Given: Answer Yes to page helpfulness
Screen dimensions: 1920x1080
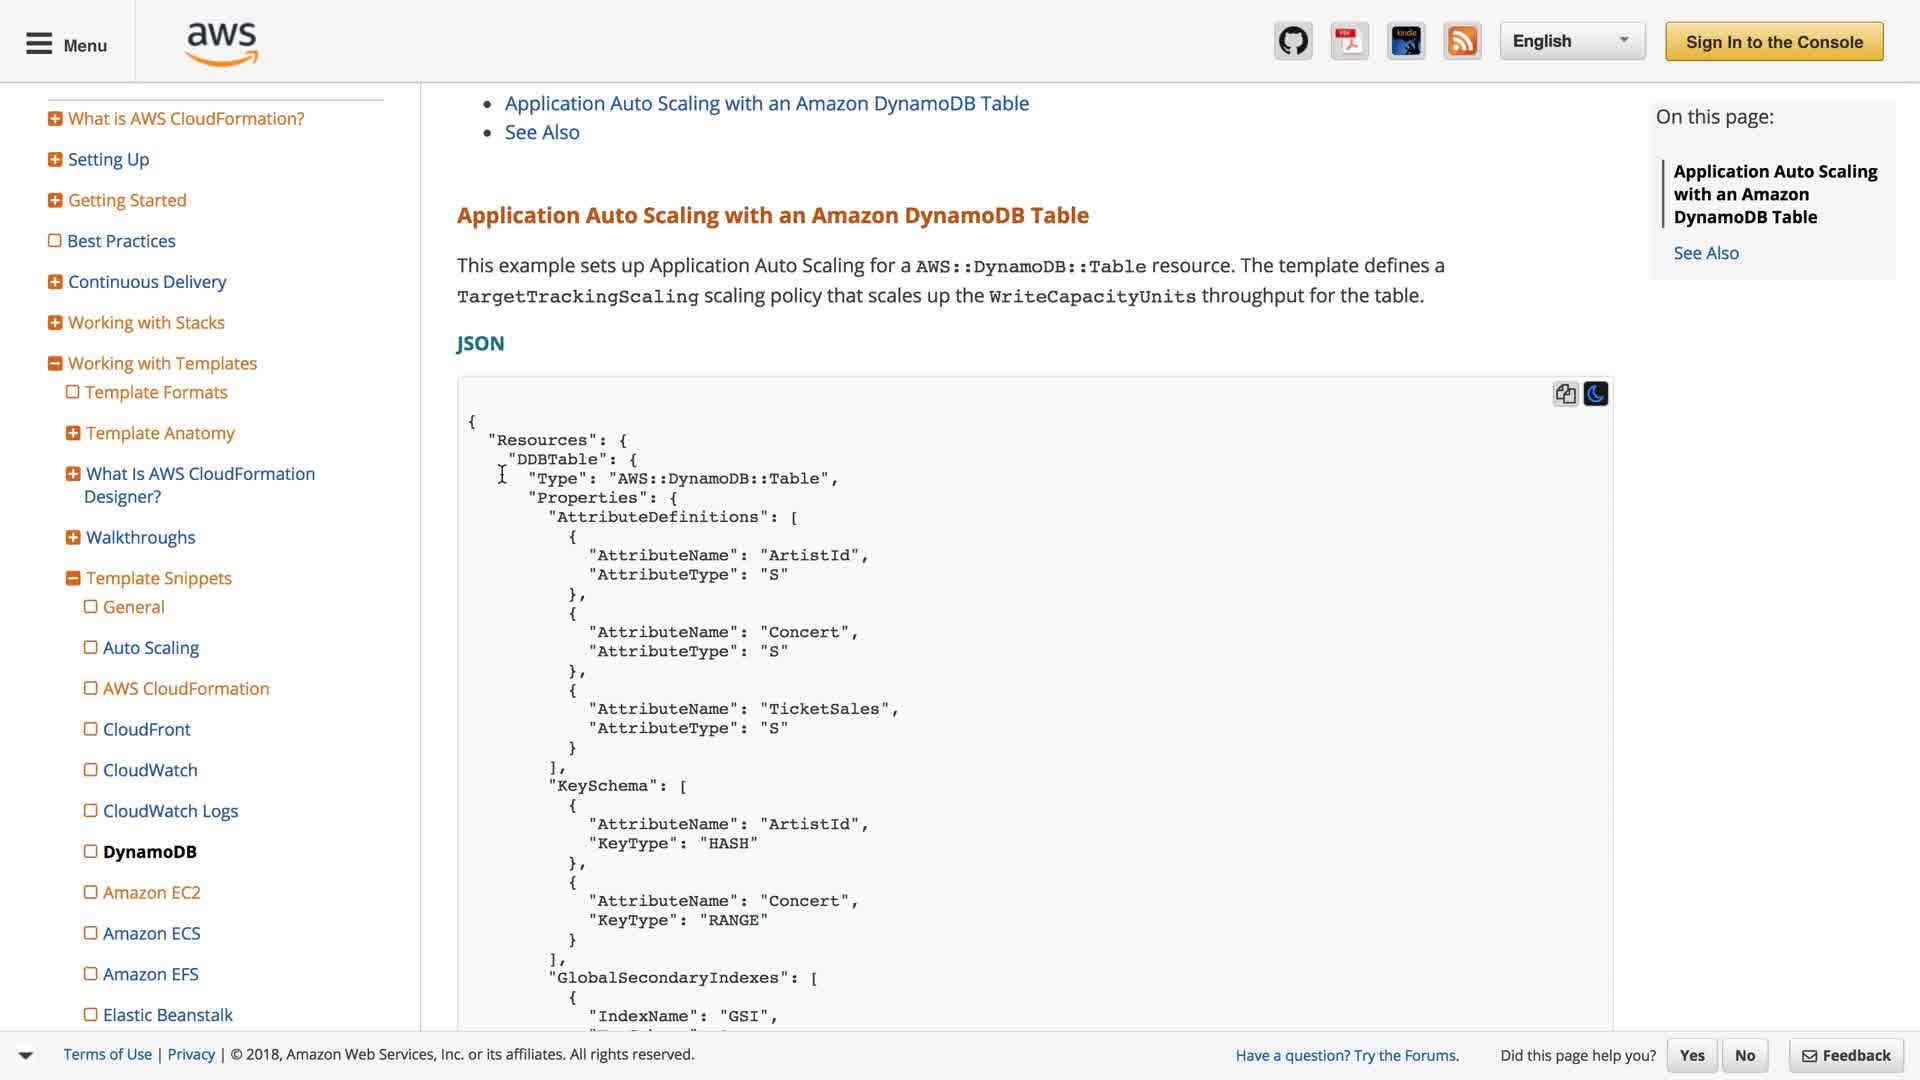Looking at the screenshot, I should pos(1692,1055).
